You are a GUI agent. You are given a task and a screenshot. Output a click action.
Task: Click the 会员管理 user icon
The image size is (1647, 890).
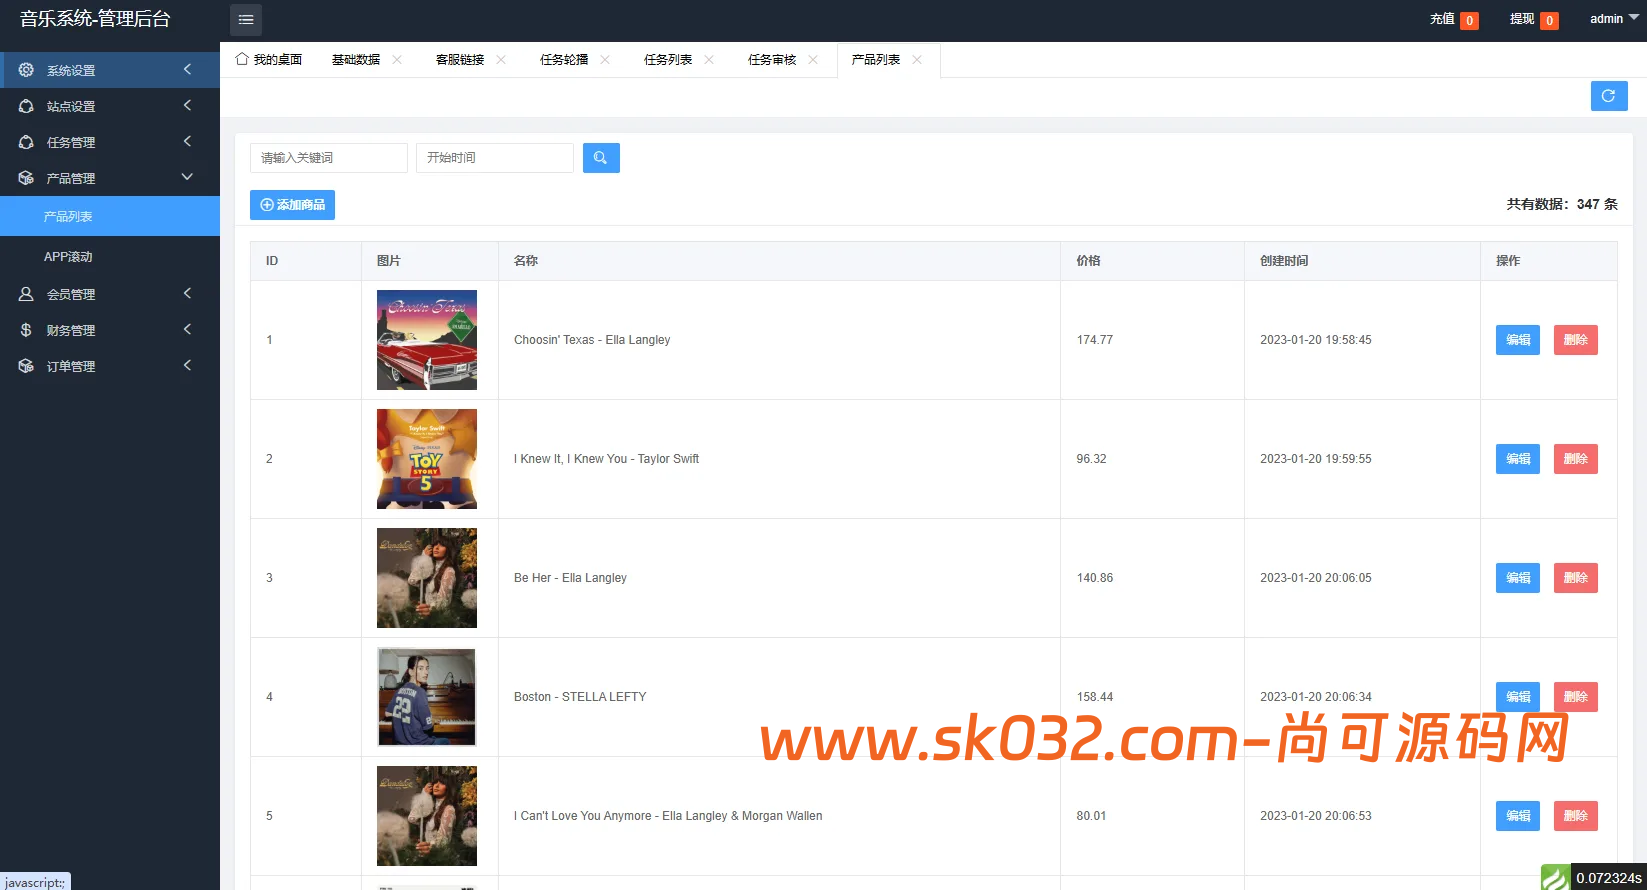26,294
